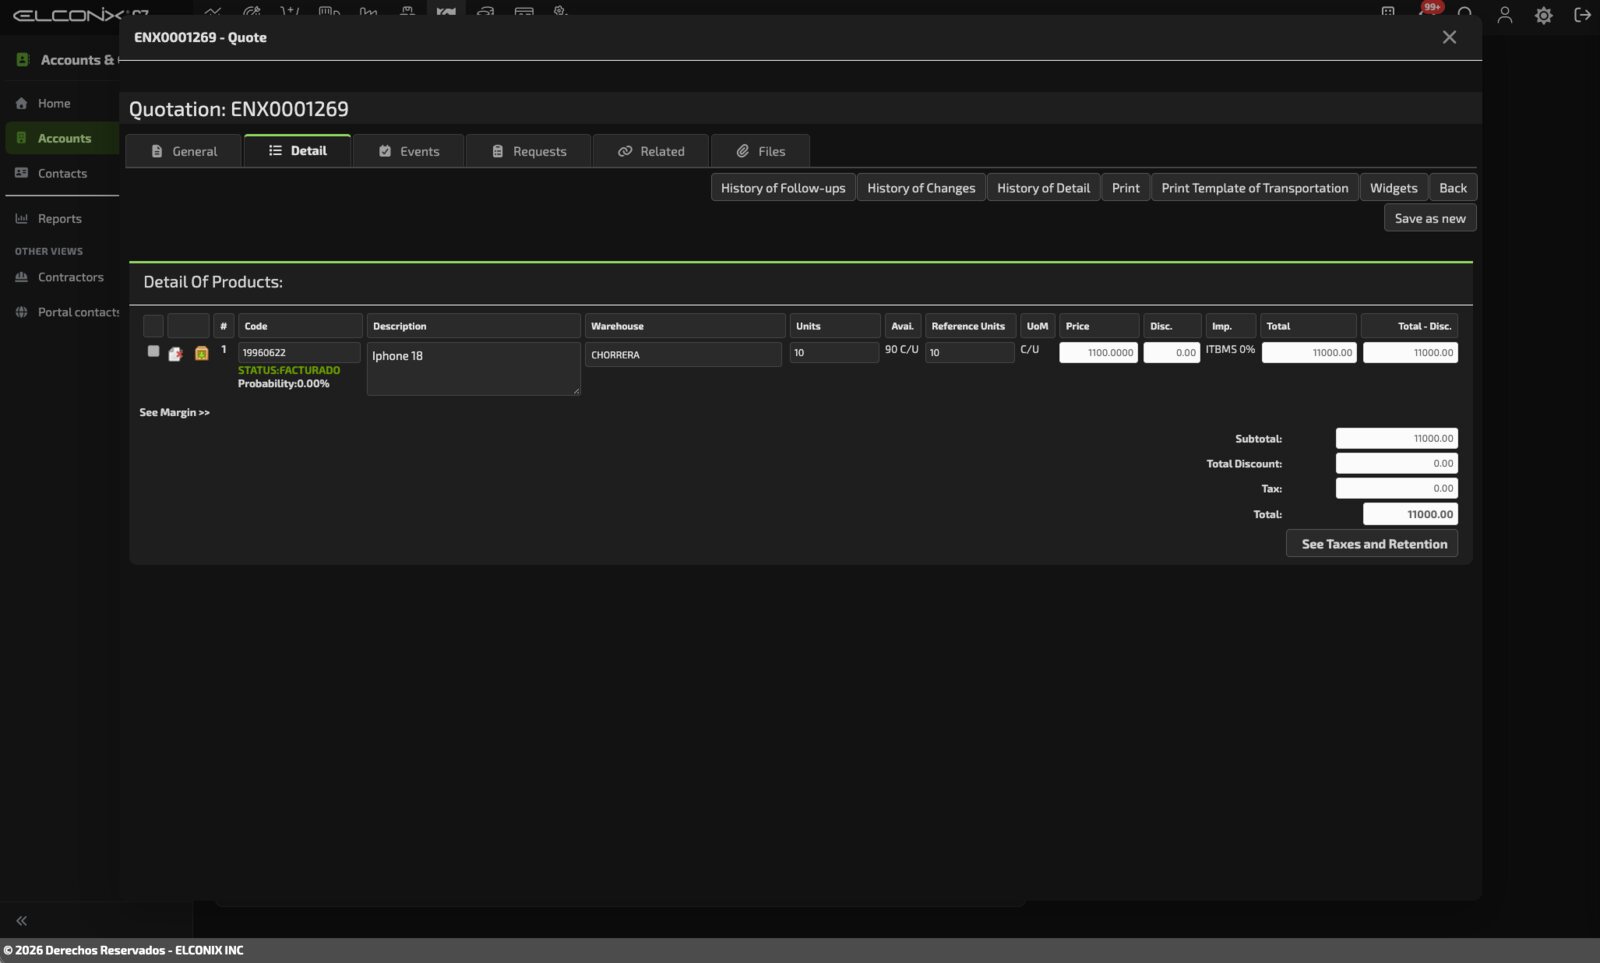Switch to the Events tab
The image size is (1600, 963).
(409, 151)
